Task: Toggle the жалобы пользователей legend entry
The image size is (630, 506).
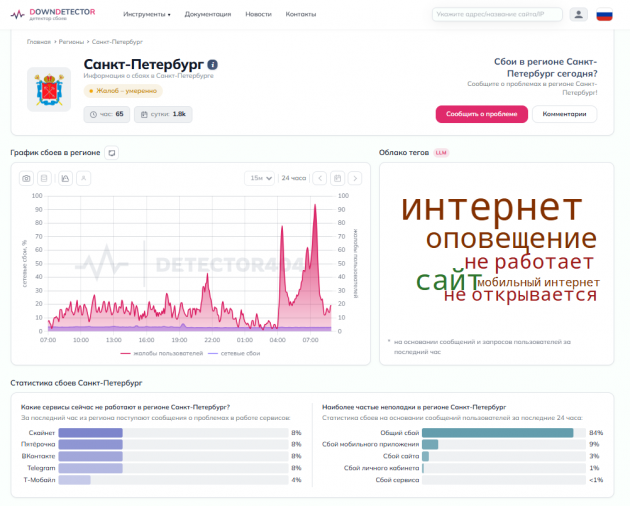Action: pyautogui.click(x=162, y=353)
